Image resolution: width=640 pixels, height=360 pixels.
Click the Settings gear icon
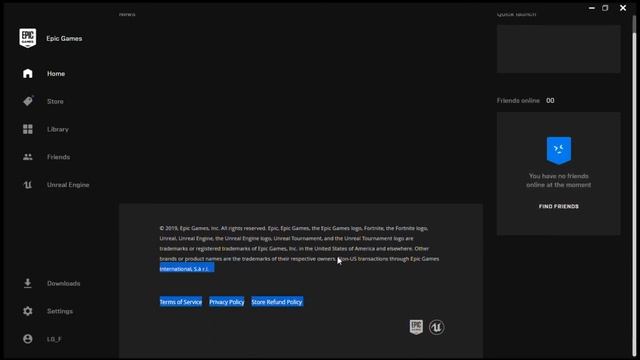28,311
